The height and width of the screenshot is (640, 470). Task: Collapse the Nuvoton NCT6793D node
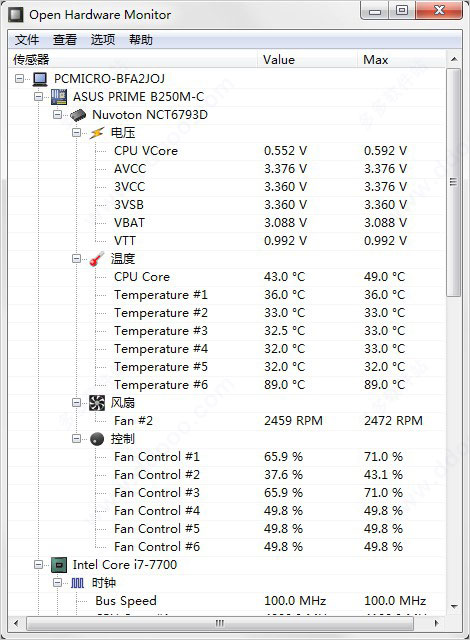pyautogui.click(x=58, y=115)
